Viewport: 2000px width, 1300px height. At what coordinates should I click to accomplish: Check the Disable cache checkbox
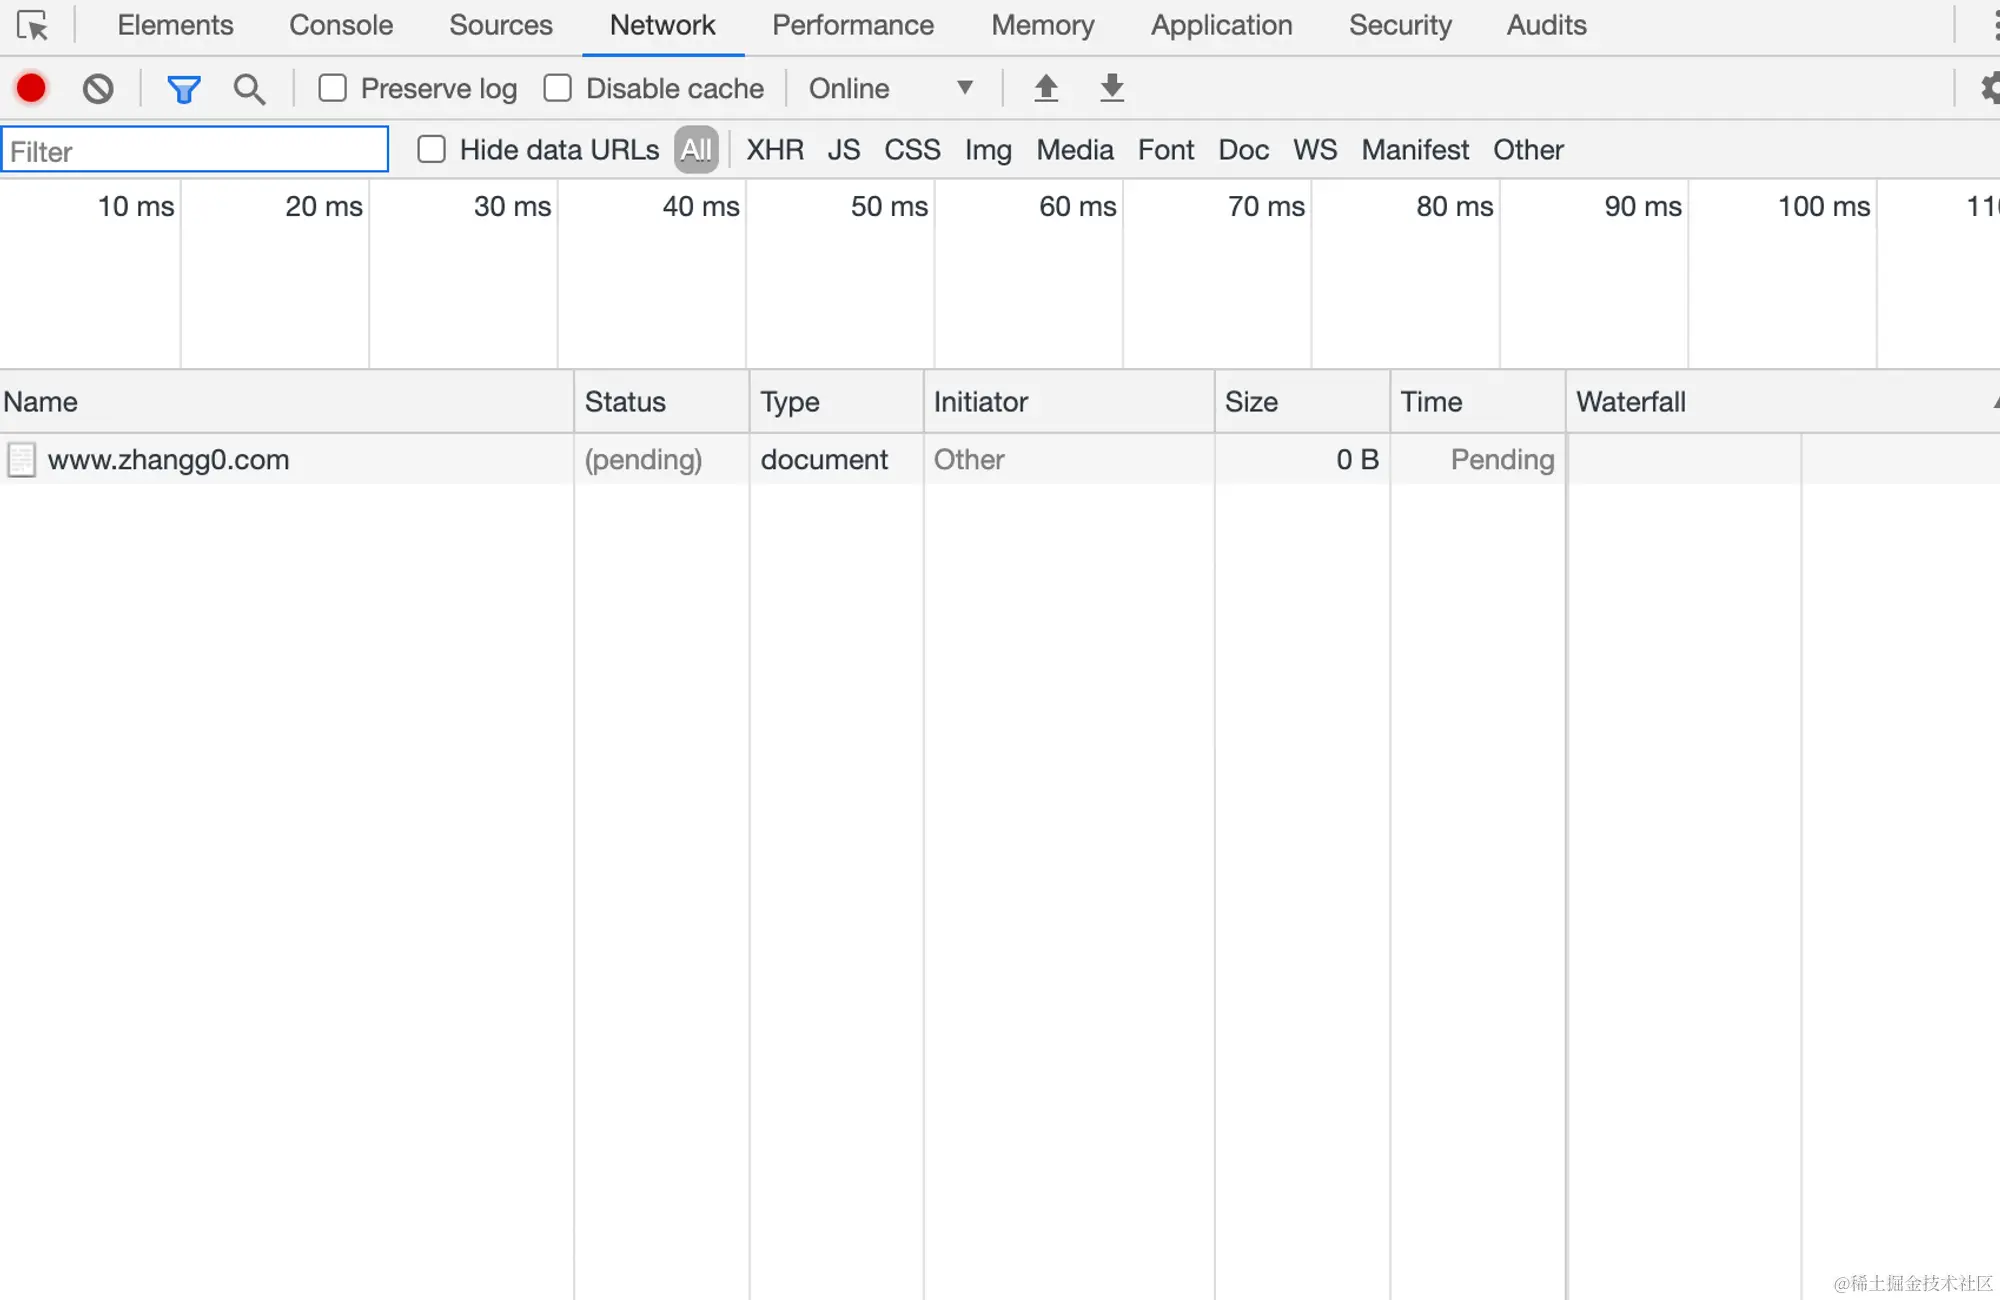coord(558,88)
